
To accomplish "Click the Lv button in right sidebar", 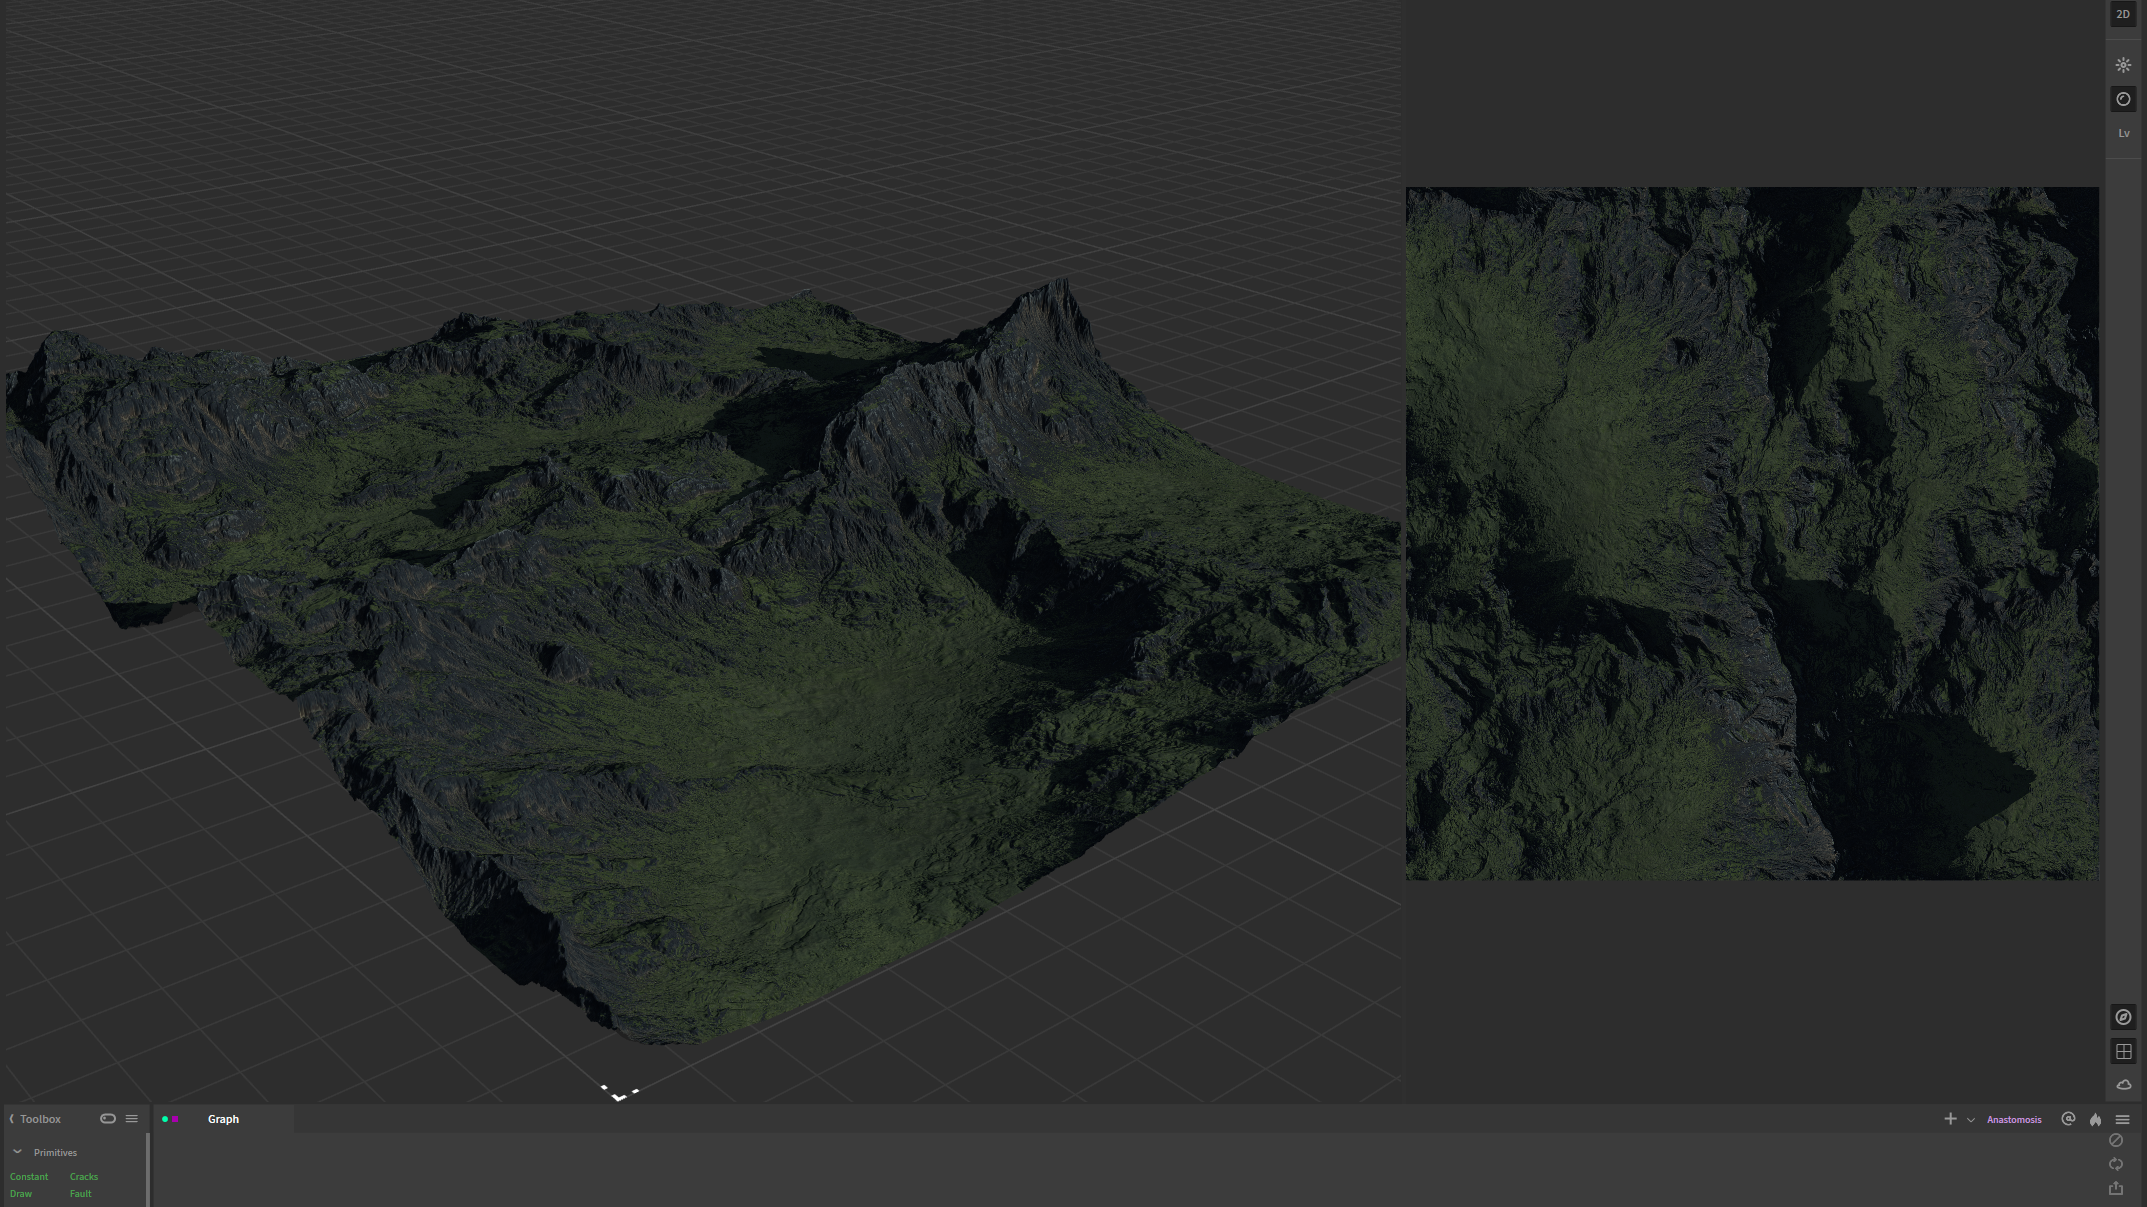I will click(x=2123, y=133).
